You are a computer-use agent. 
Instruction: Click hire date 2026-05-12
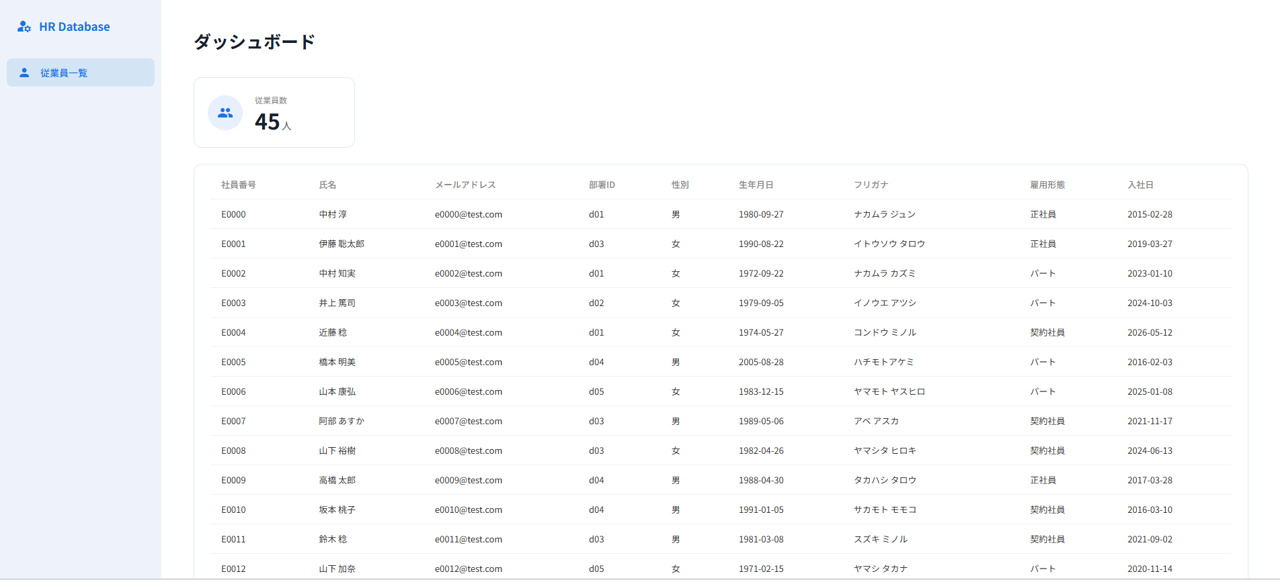click(1150, 333)
